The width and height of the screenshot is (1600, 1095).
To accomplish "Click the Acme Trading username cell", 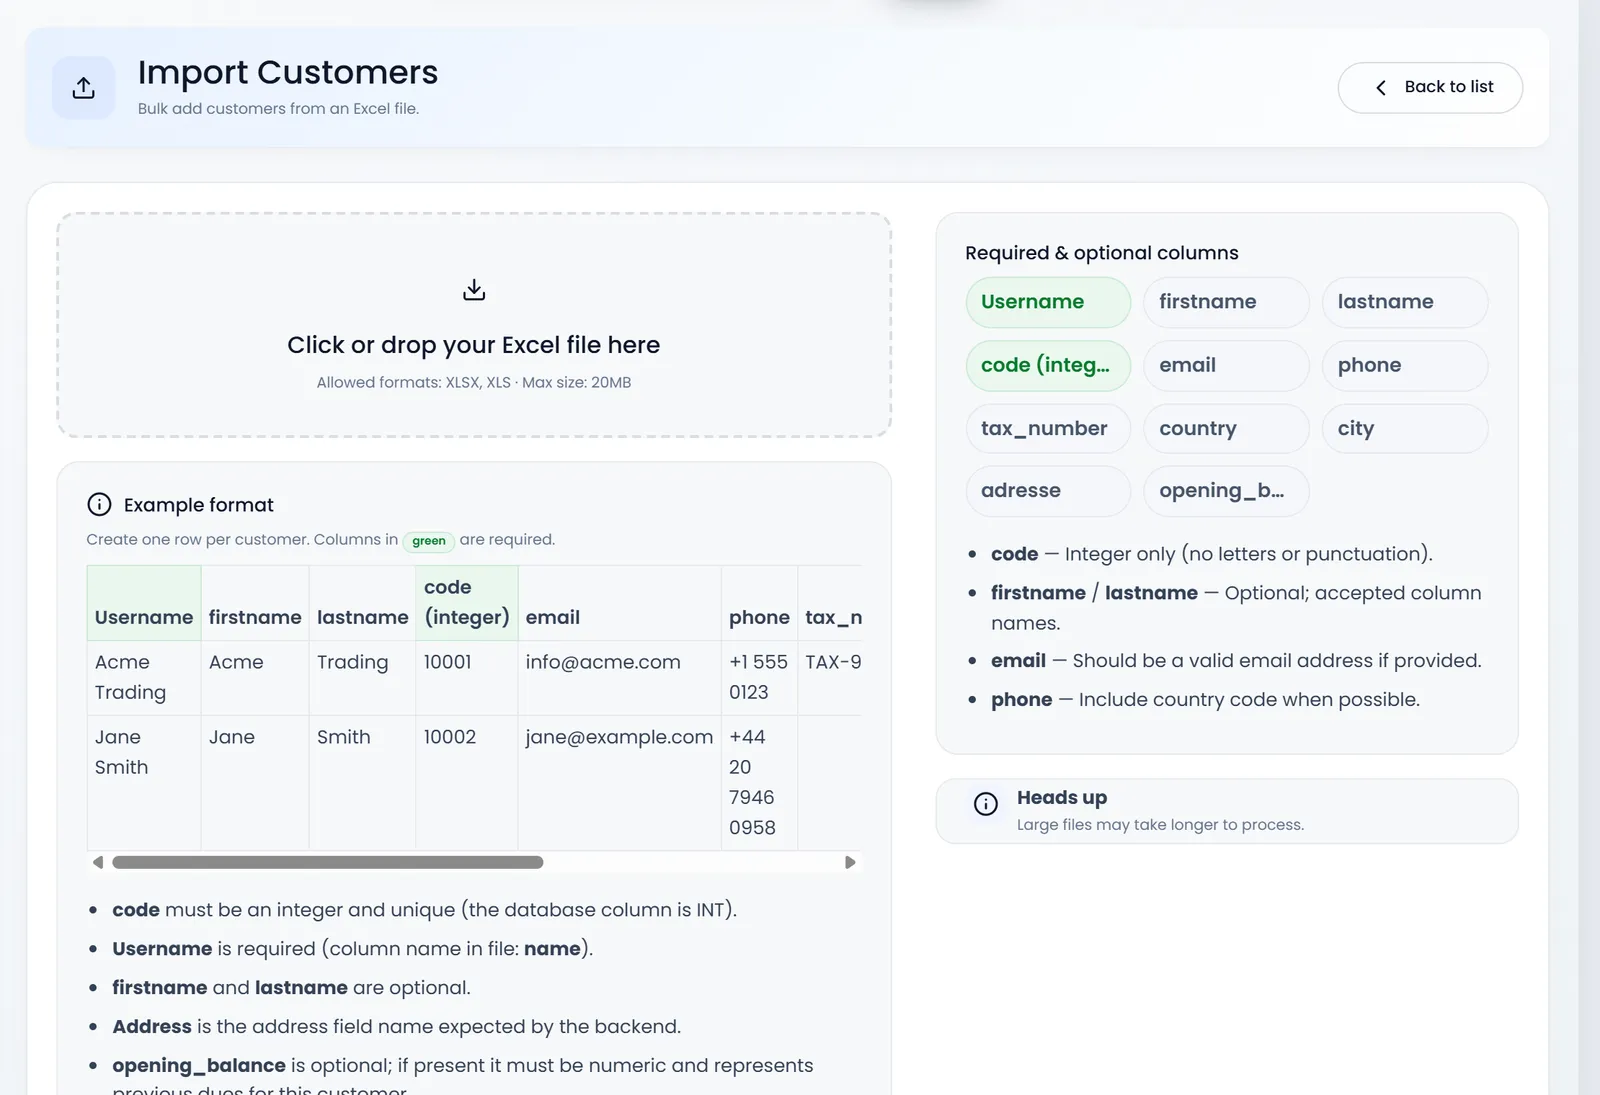I will pyautogui.click(x=144, y=678).
